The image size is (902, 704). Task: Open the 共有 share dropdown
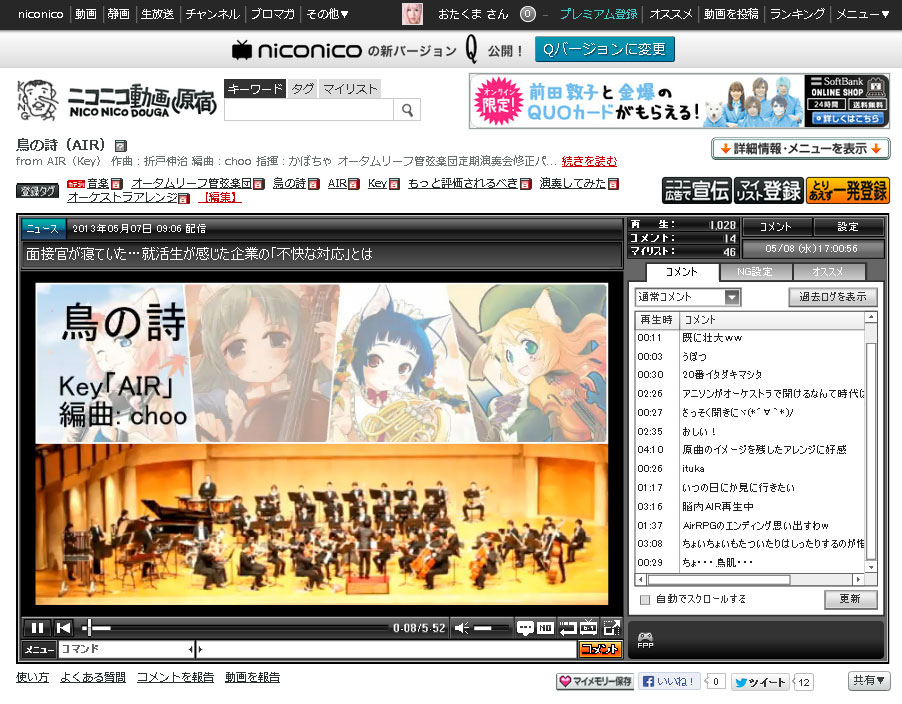click(x=869, y=681)
